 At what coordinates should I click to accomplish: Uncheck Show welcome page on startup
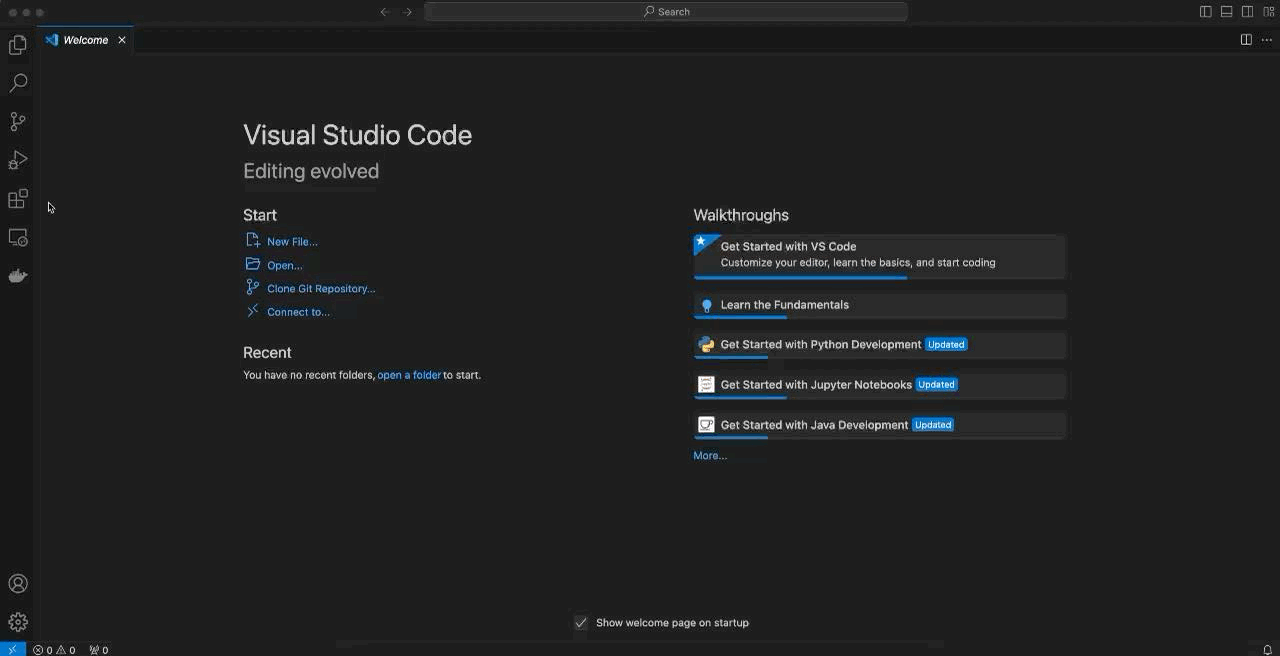[x=581, y=622]
